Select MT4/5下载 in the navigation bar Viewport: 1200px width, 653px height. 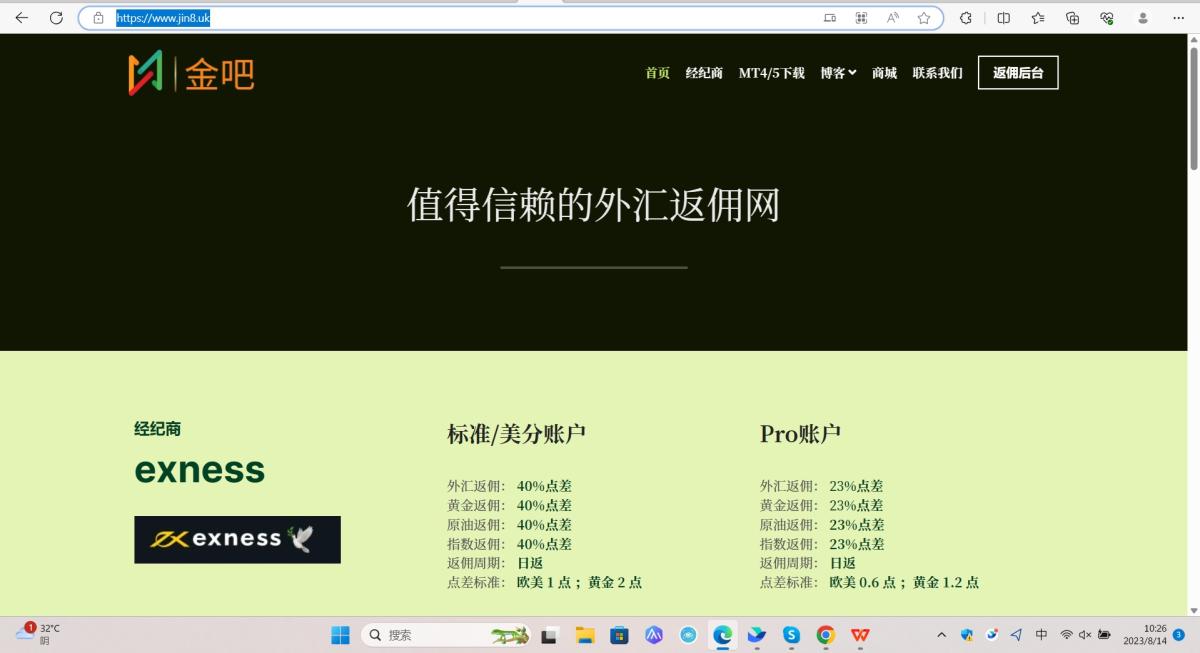point(771,72)
